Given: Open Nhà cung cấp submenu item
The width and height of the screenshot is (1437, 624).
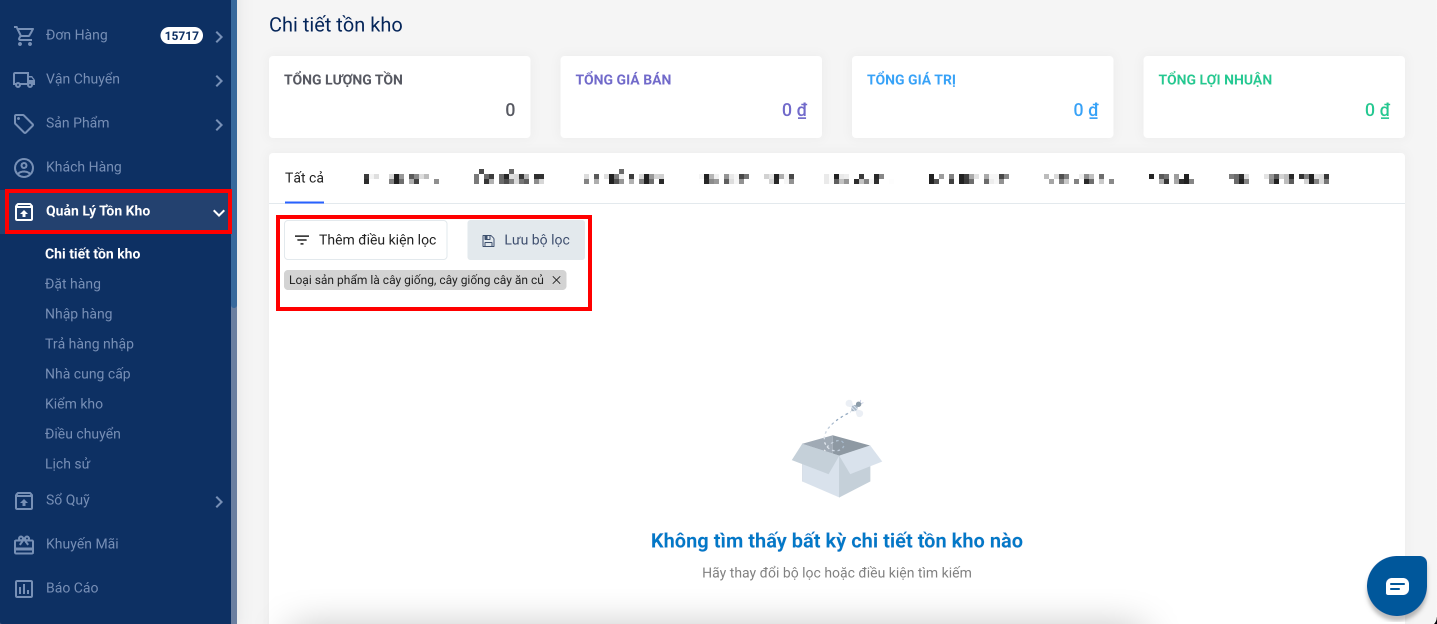Looking at the screenshot, I should pos(88,374).
